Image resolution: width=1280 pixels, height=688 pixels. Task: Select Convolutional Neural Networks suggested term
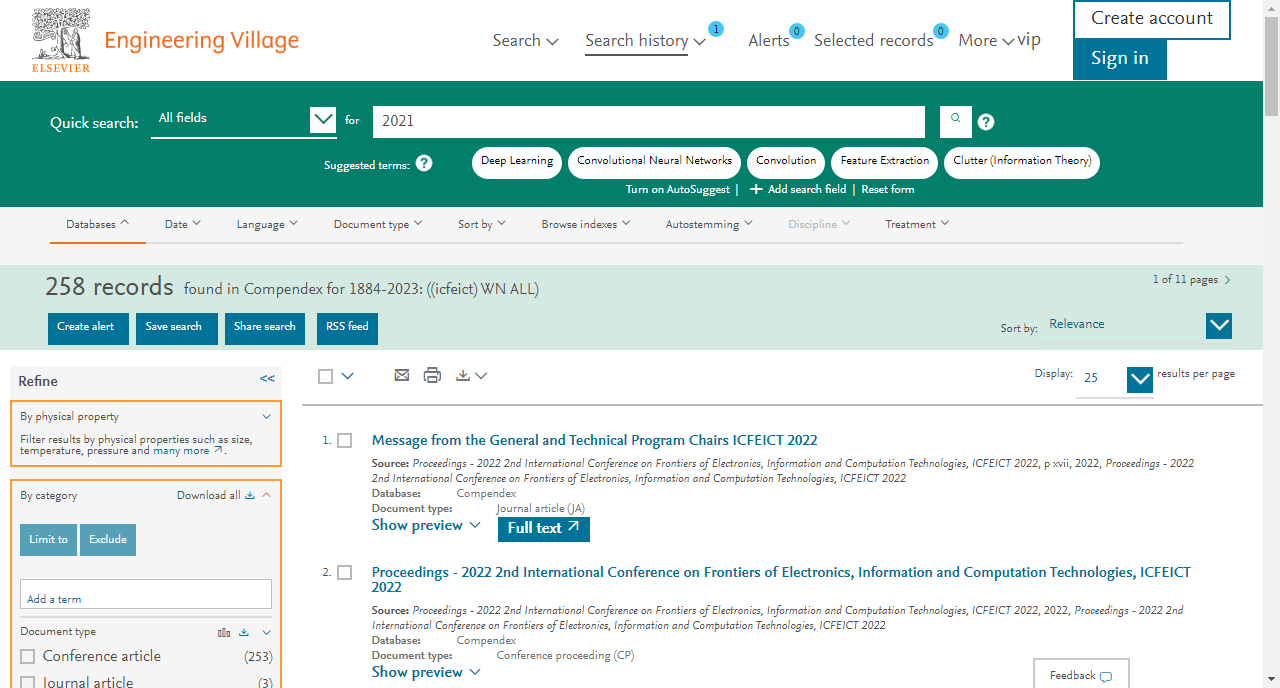(655, 163)
